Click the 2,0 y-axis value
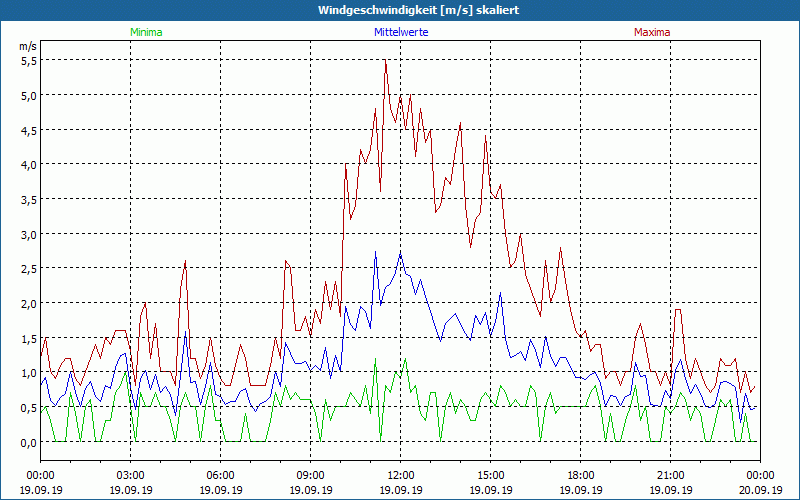 click(29, 304)
